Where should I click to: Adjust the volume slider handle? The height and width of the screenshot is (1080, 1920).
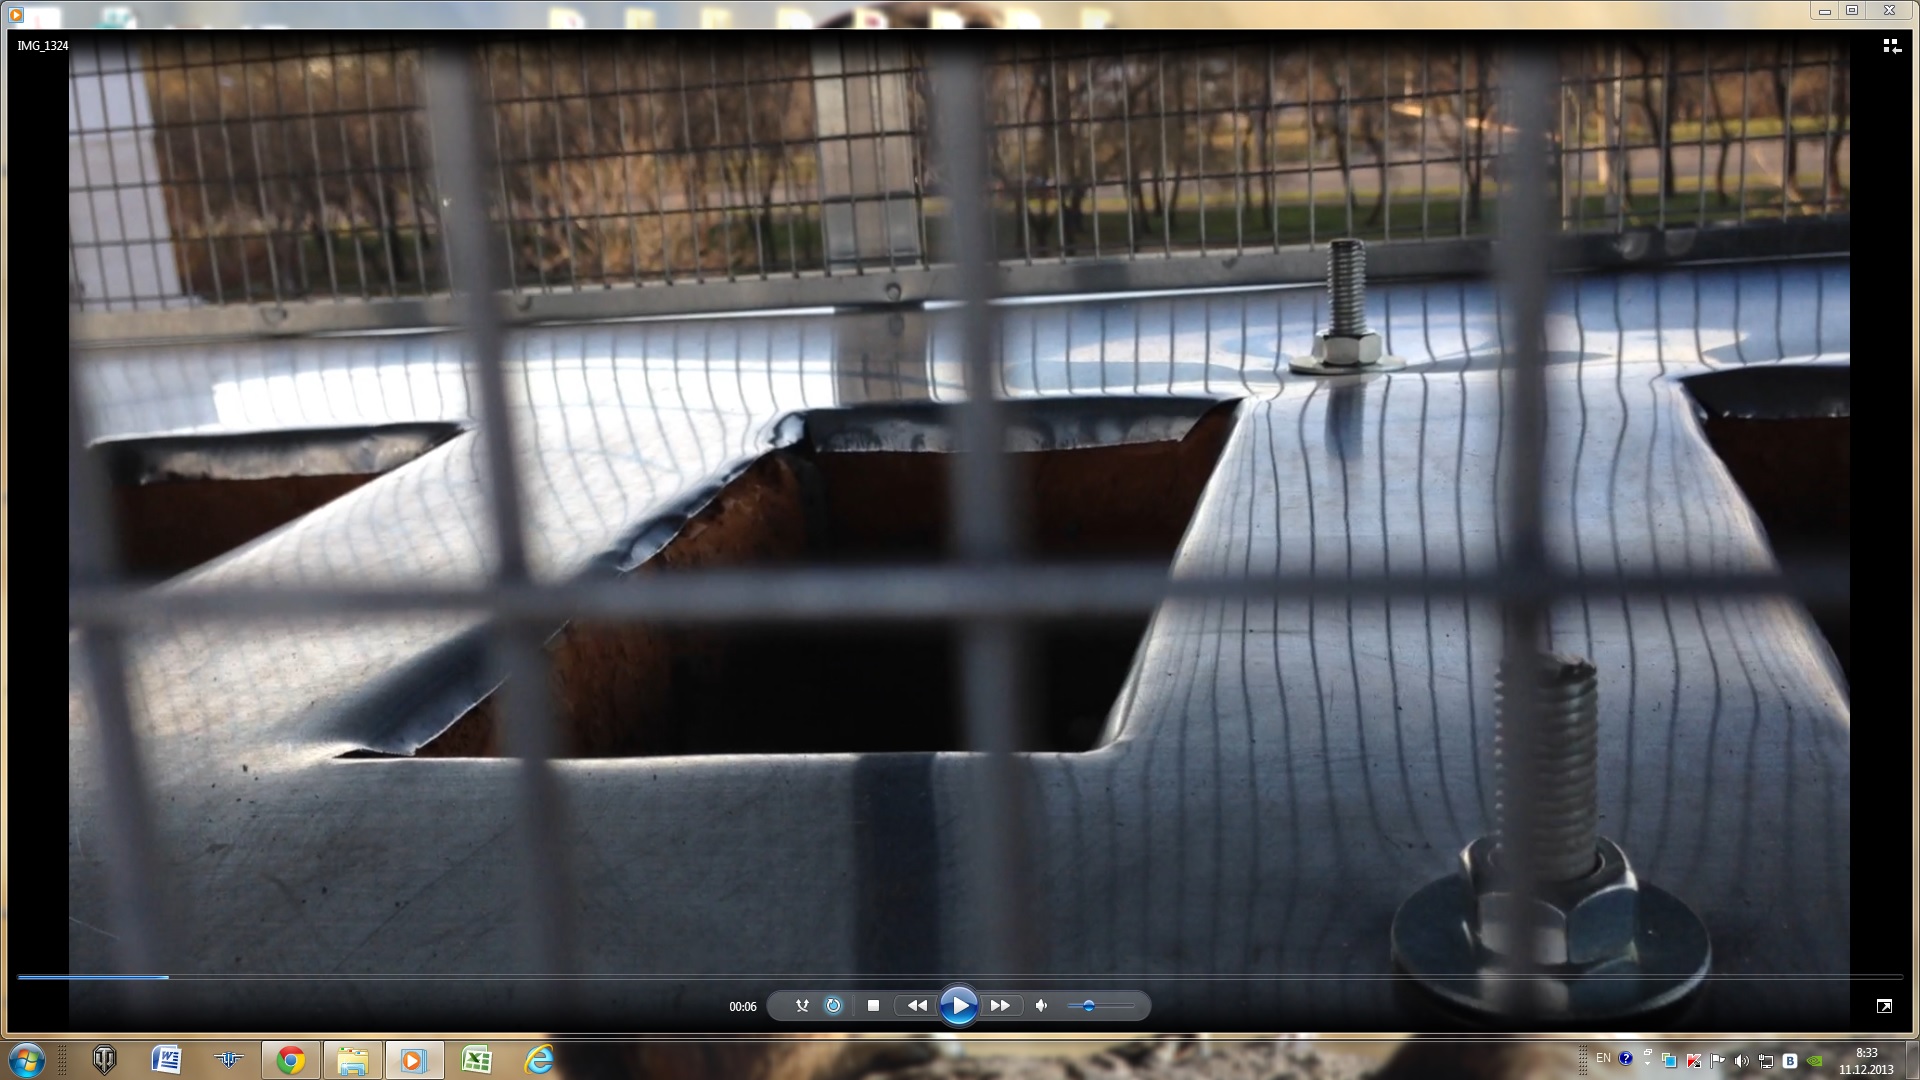[x=1089, y=1006]
